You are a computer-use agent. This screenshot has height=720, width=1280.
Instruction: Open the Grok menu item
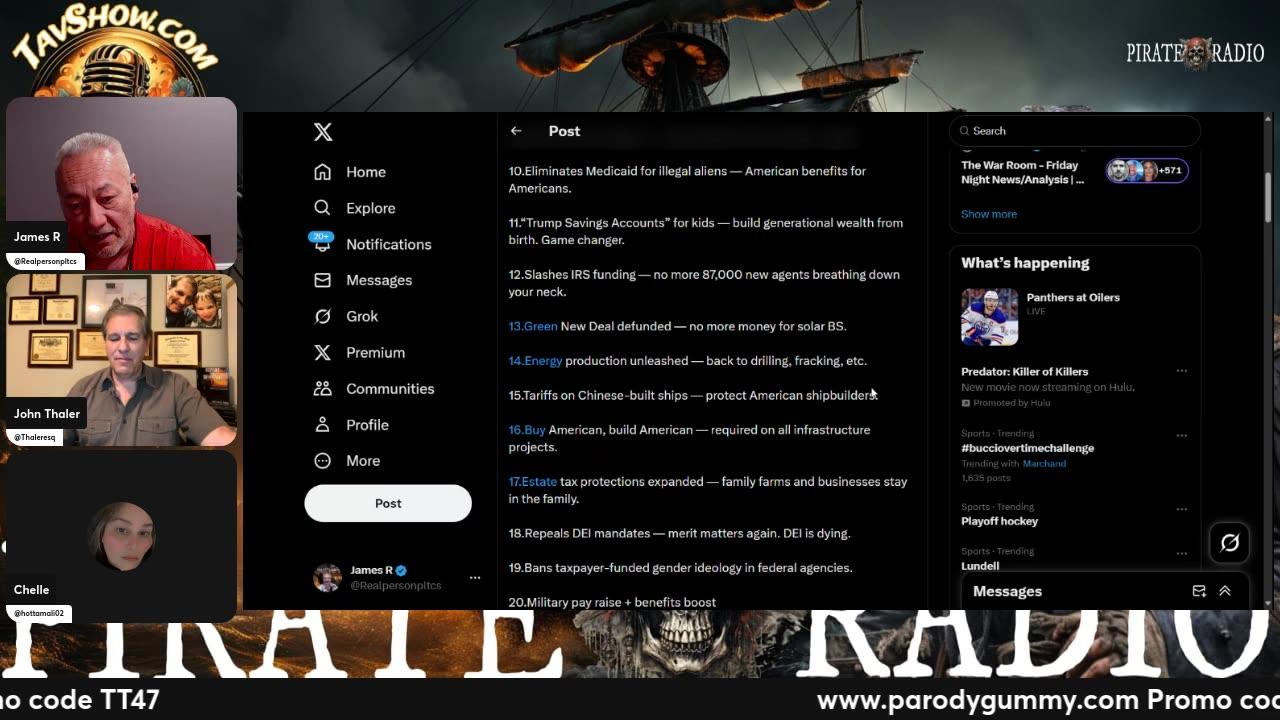362,316
